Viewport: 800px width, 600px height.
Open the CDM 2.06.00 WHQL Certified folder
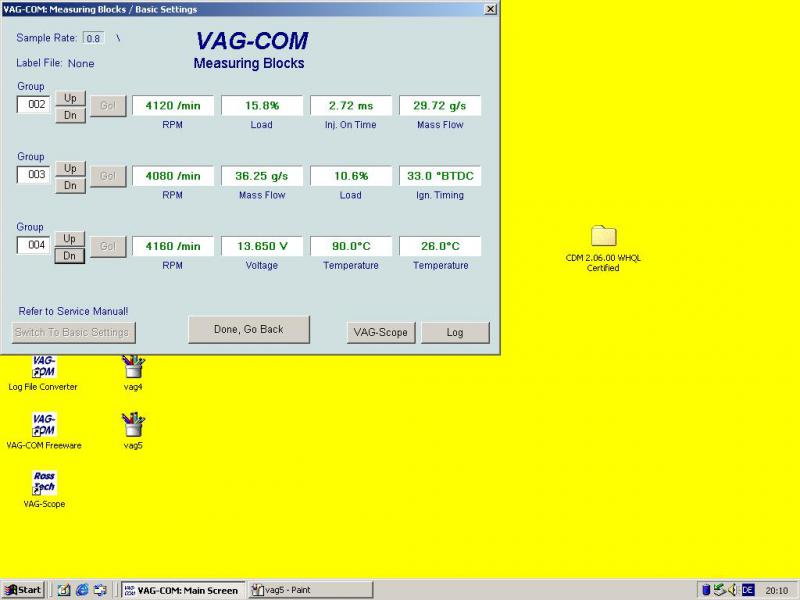pos(602,237)
